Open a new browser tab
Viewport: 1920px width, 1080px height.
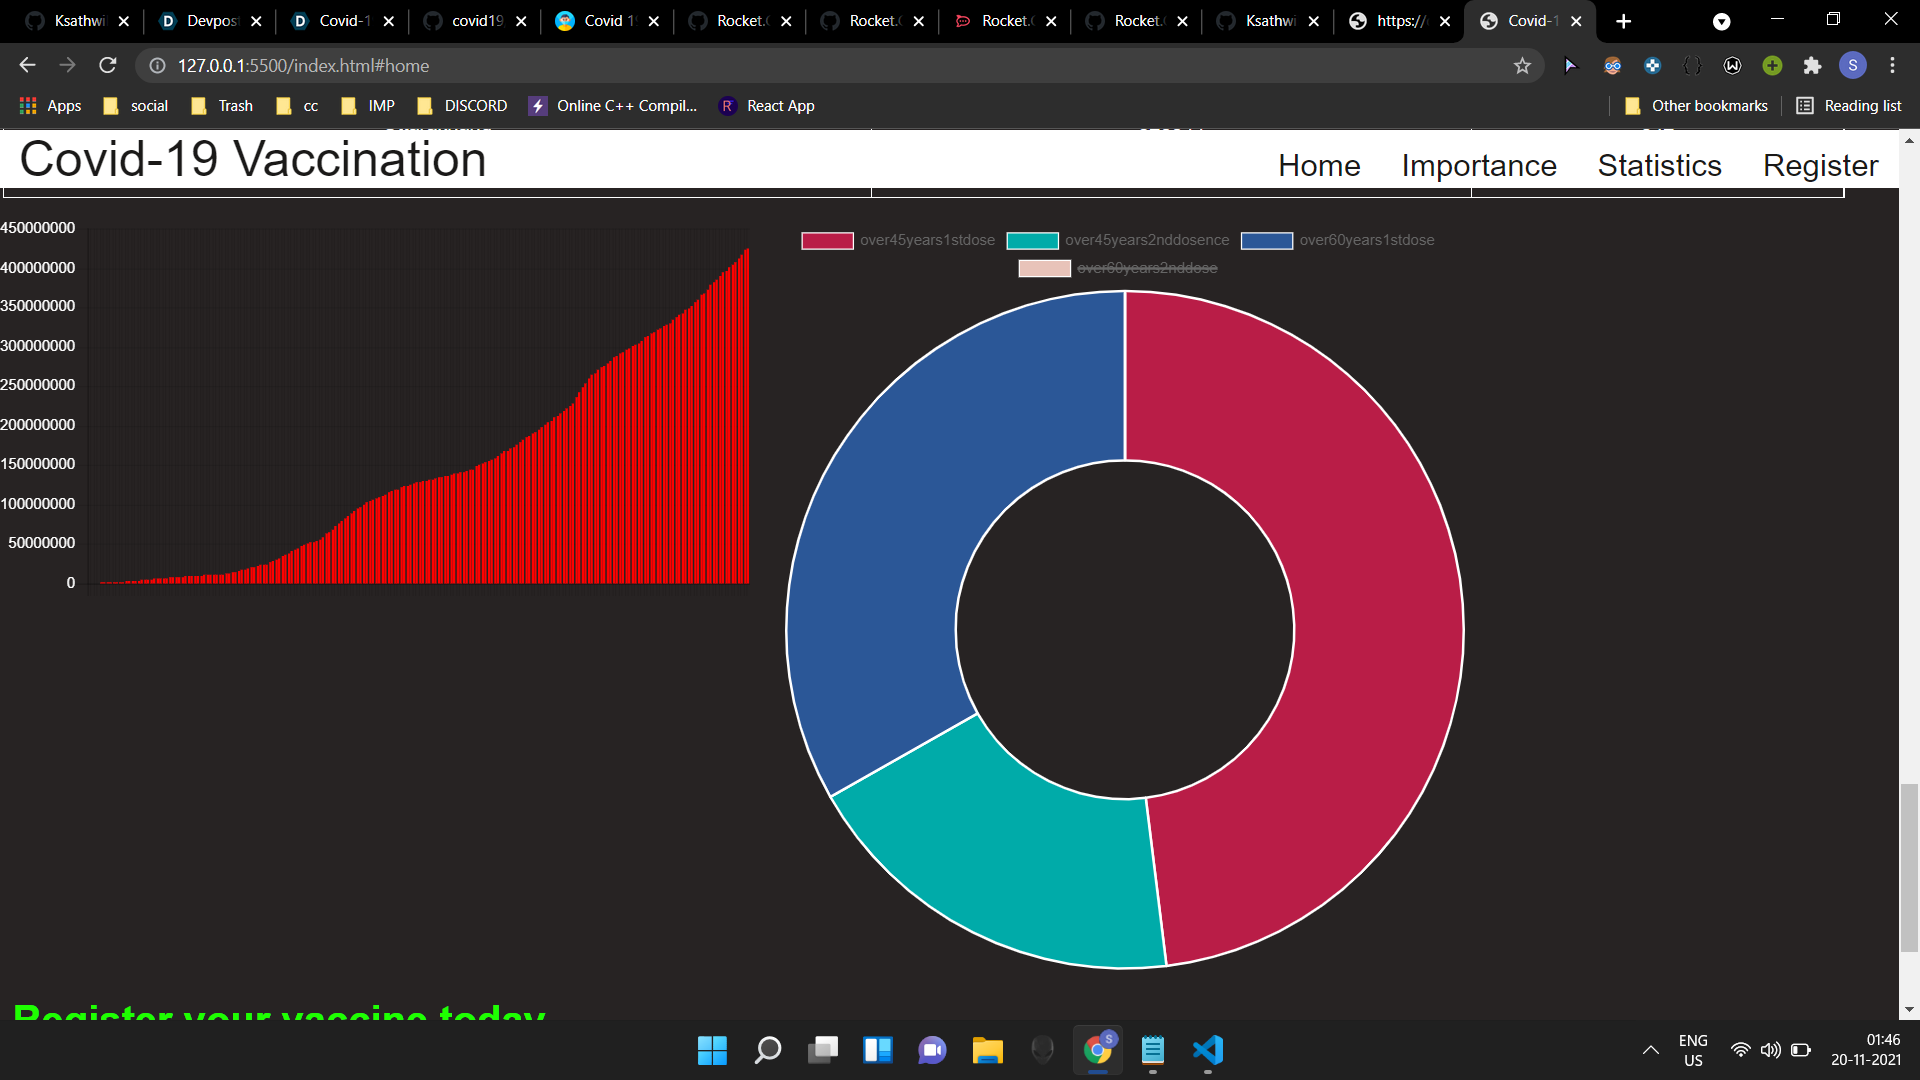[1623, 21]
